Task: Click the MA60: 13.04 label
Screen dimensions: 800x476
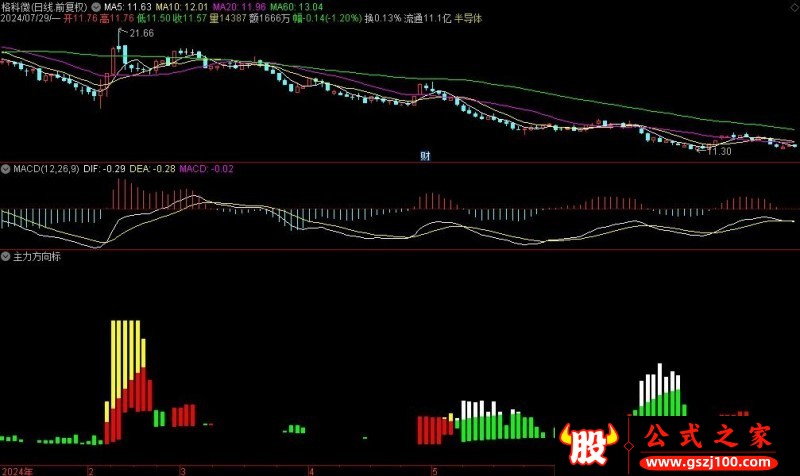Action: [296, 7]
